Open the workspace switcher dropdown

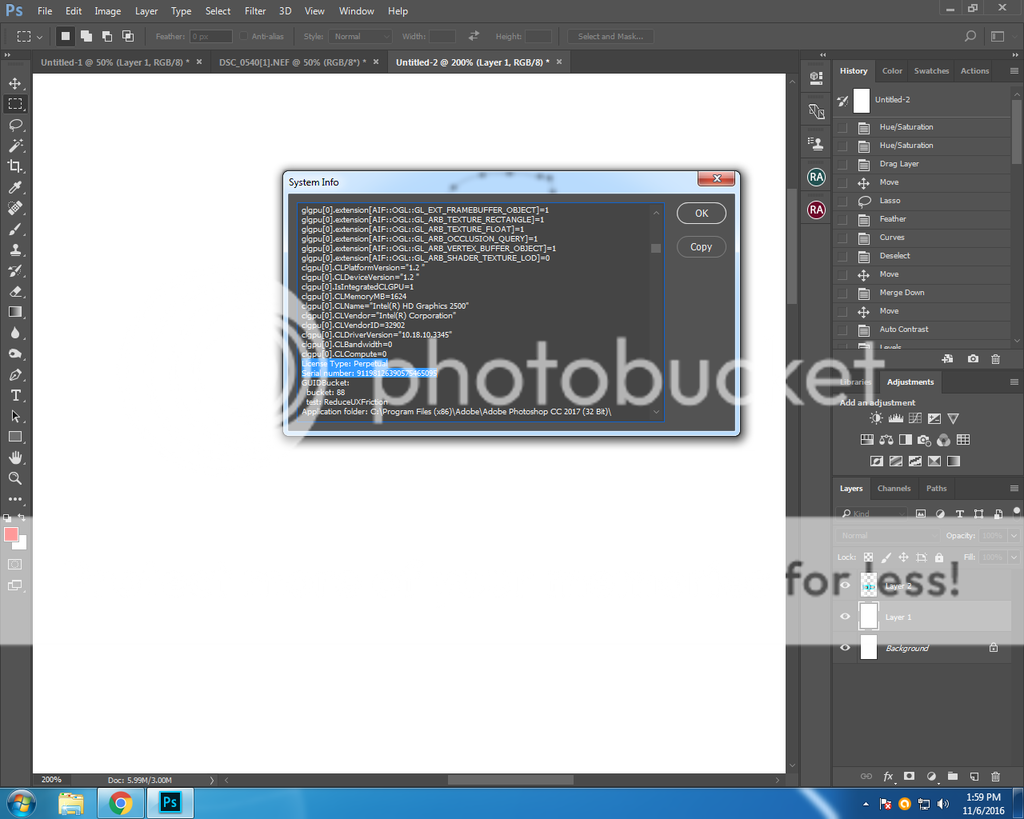pos(997,37)
